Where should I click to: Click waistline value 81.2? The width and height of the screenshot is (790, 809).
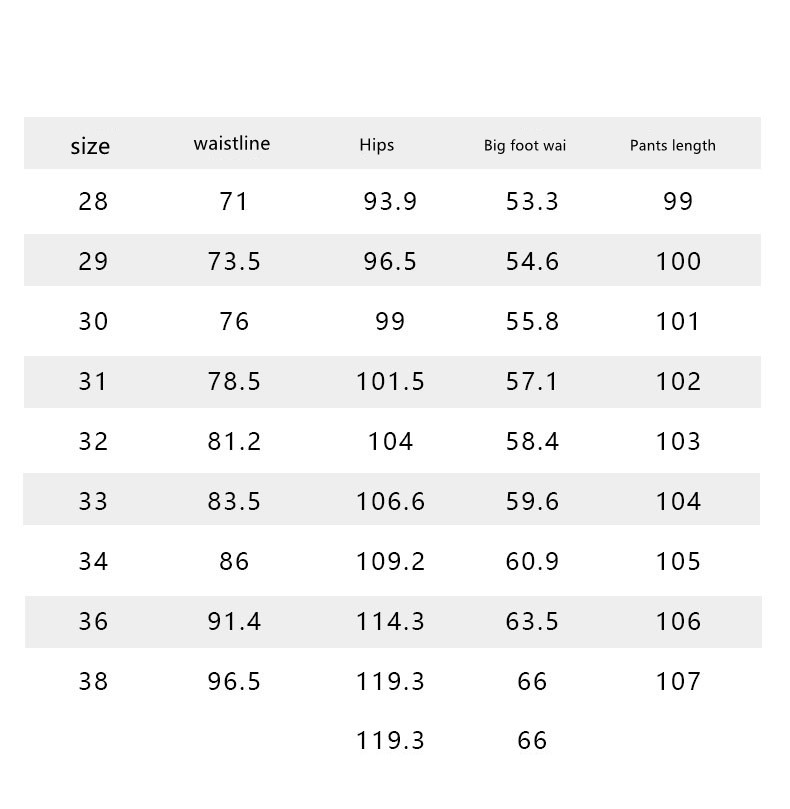click(x=234, y=442)
